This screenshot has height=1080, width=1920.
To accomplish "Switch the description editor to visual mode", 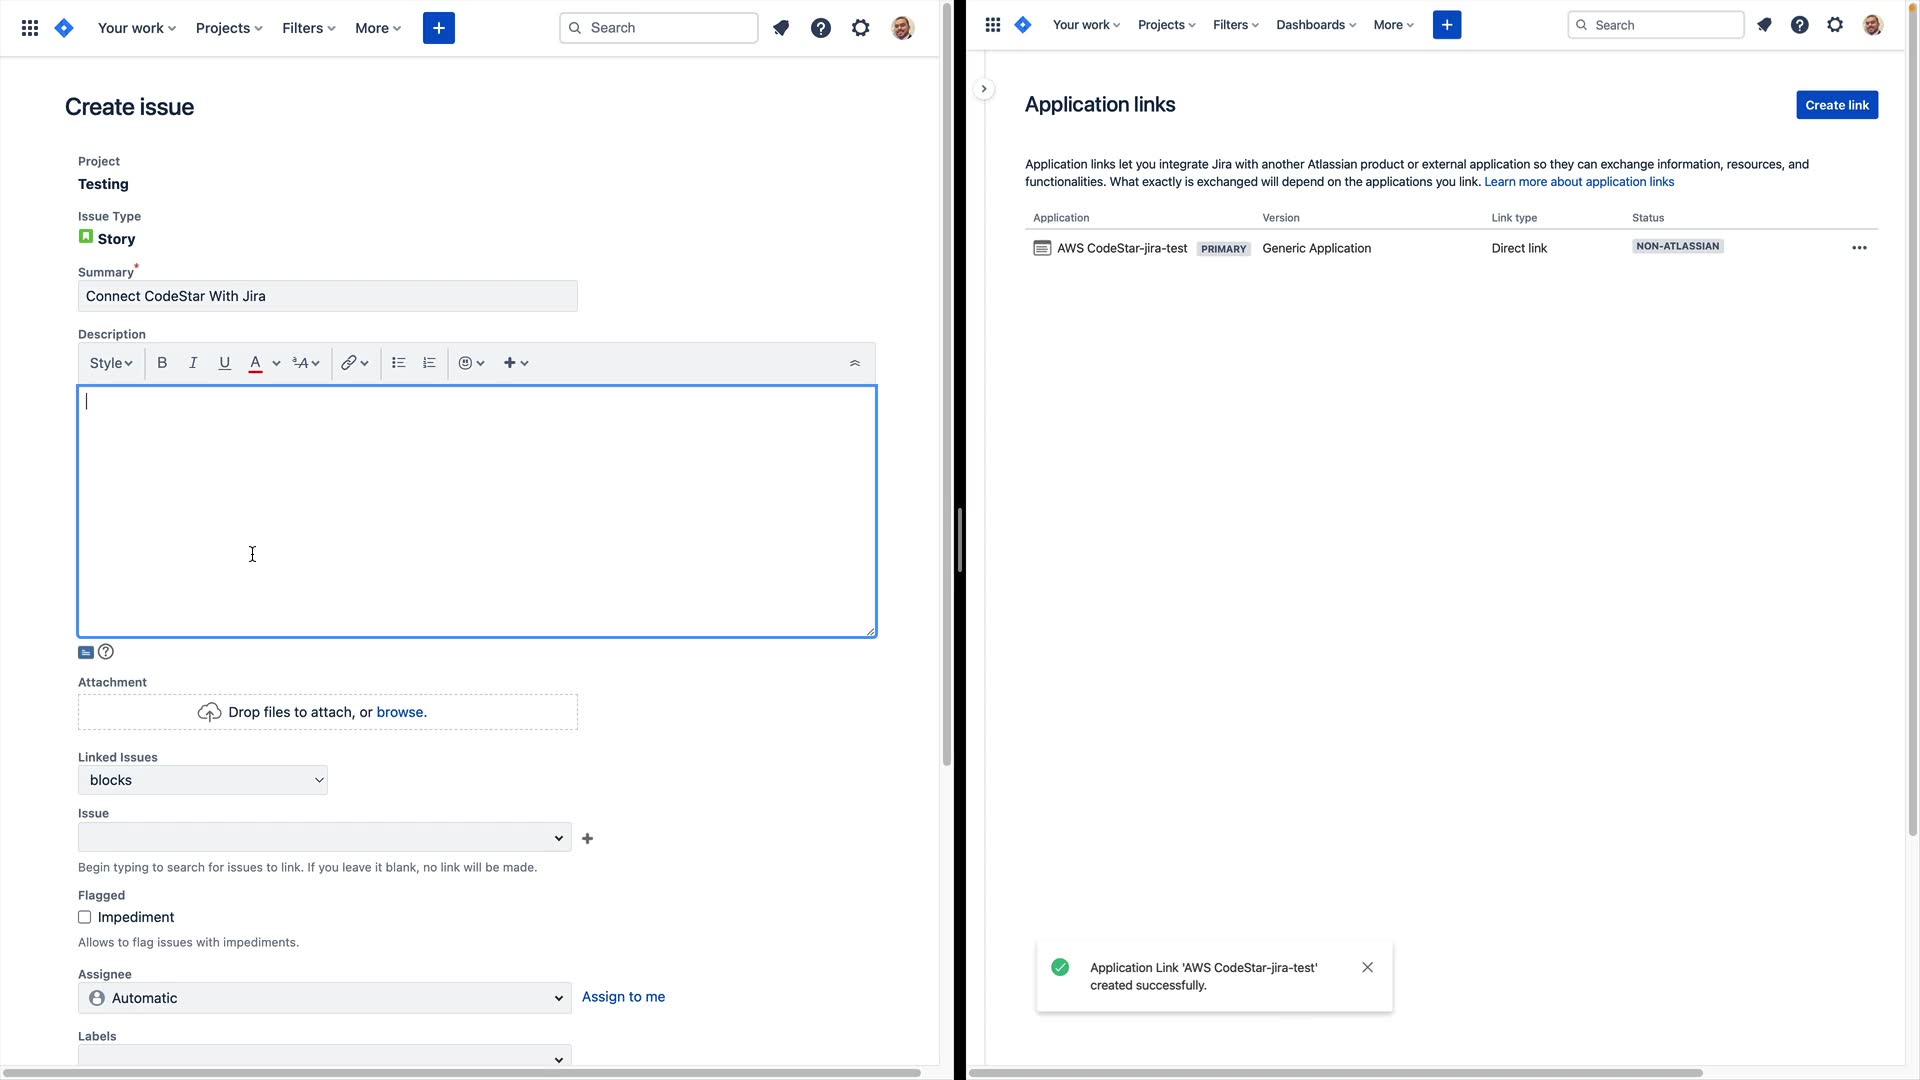I will 86,652.
